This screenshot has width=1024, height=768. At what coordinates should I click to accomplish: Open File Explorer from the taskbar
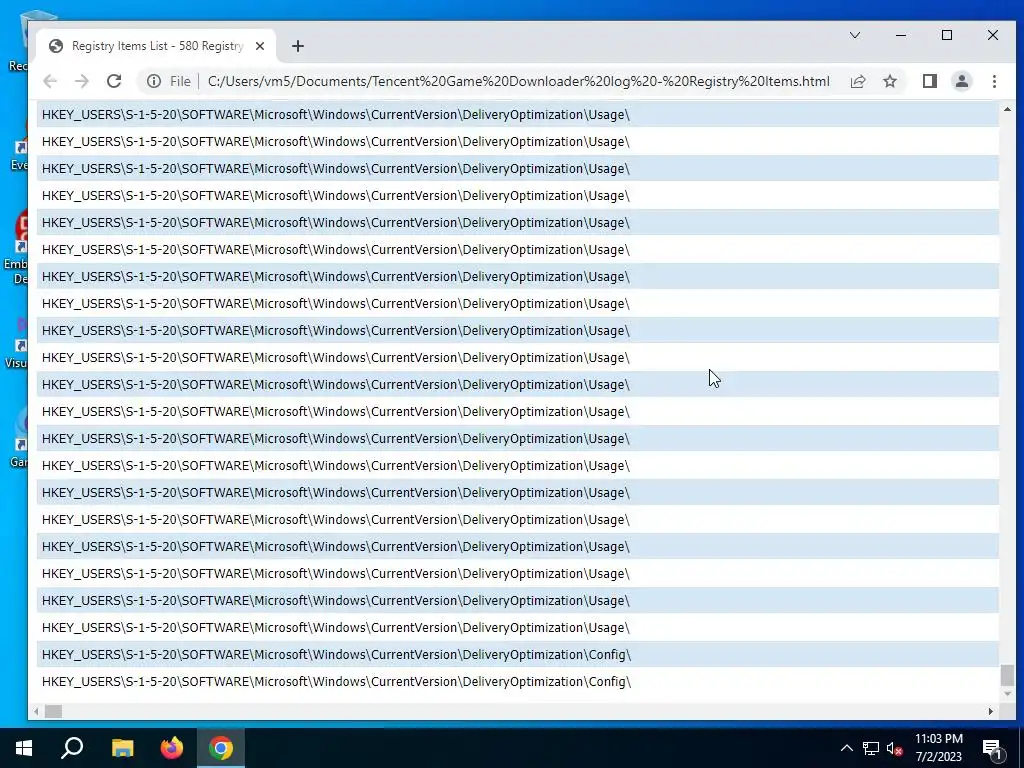(x=122, y=748)
